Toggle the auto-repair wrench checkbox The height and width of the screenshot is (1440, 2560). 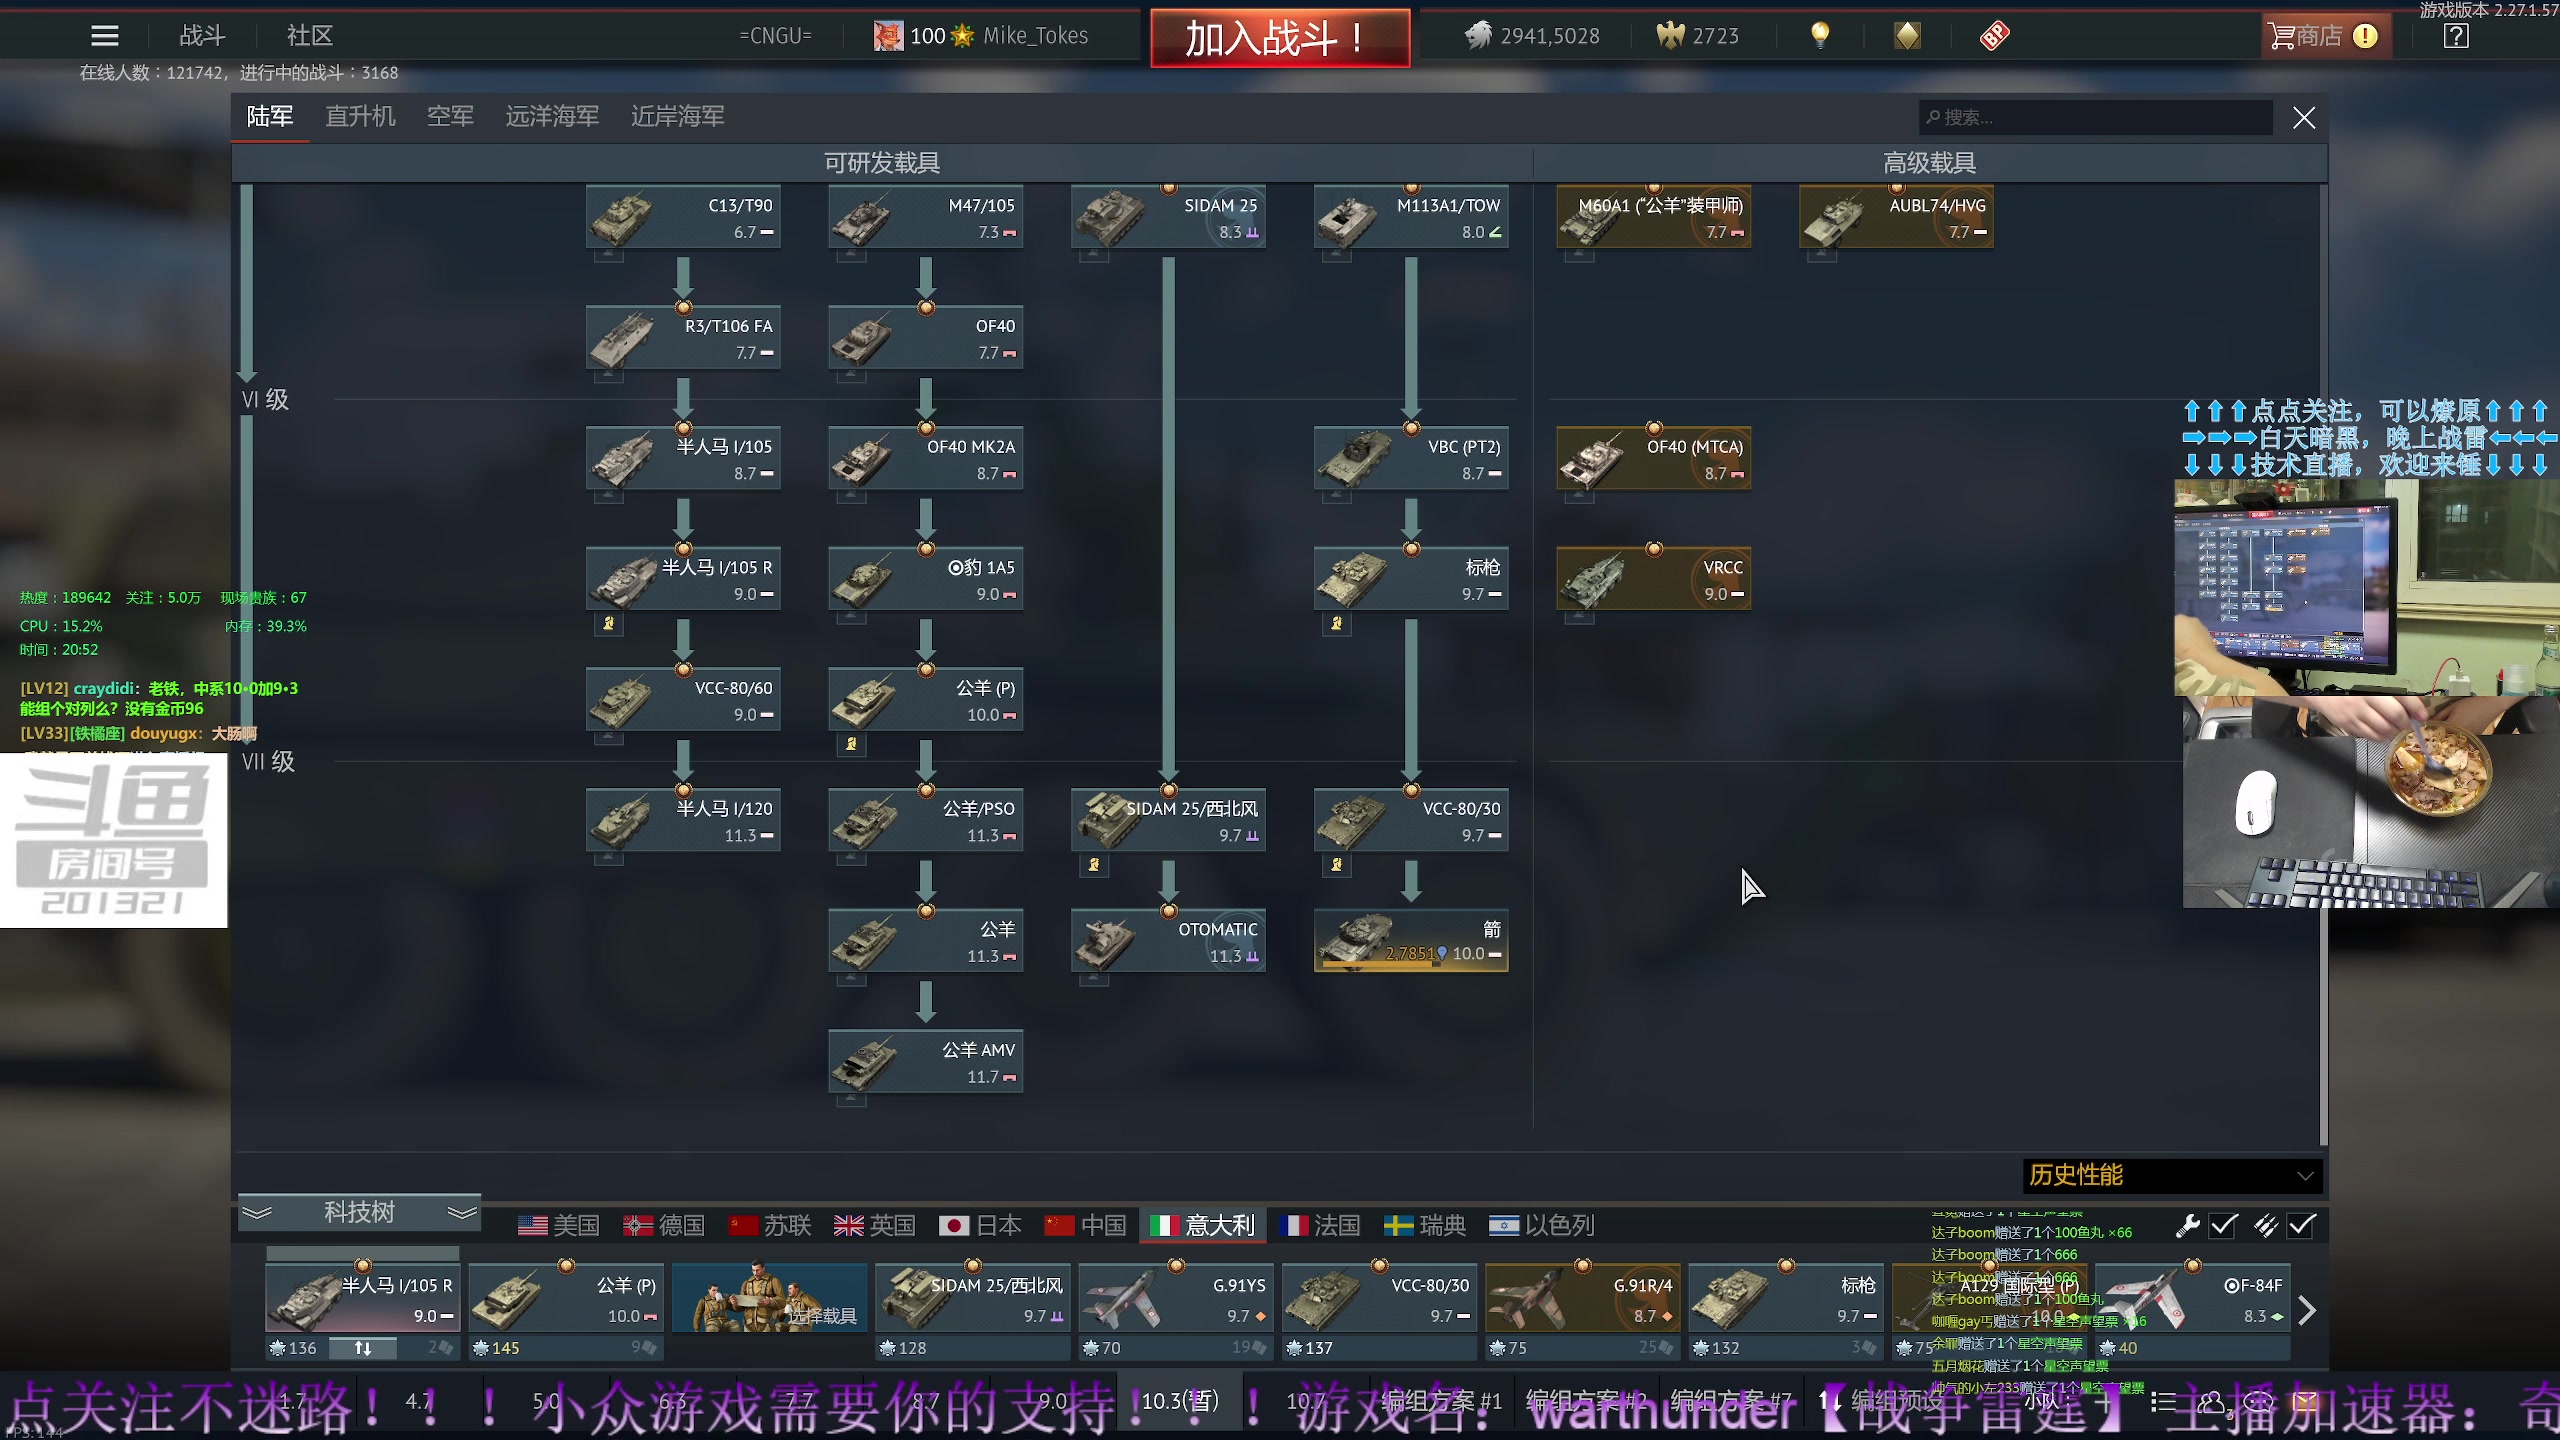[2223, 1226]
